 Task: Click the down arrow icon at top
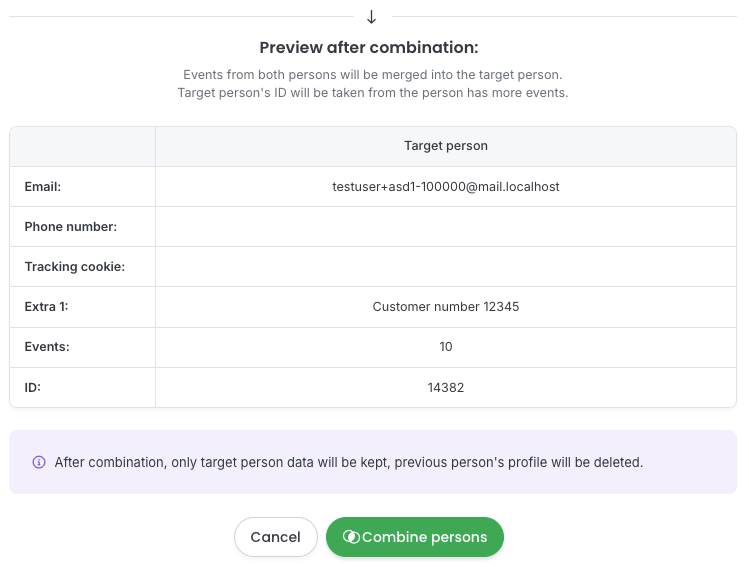click(x=372, y=17)
